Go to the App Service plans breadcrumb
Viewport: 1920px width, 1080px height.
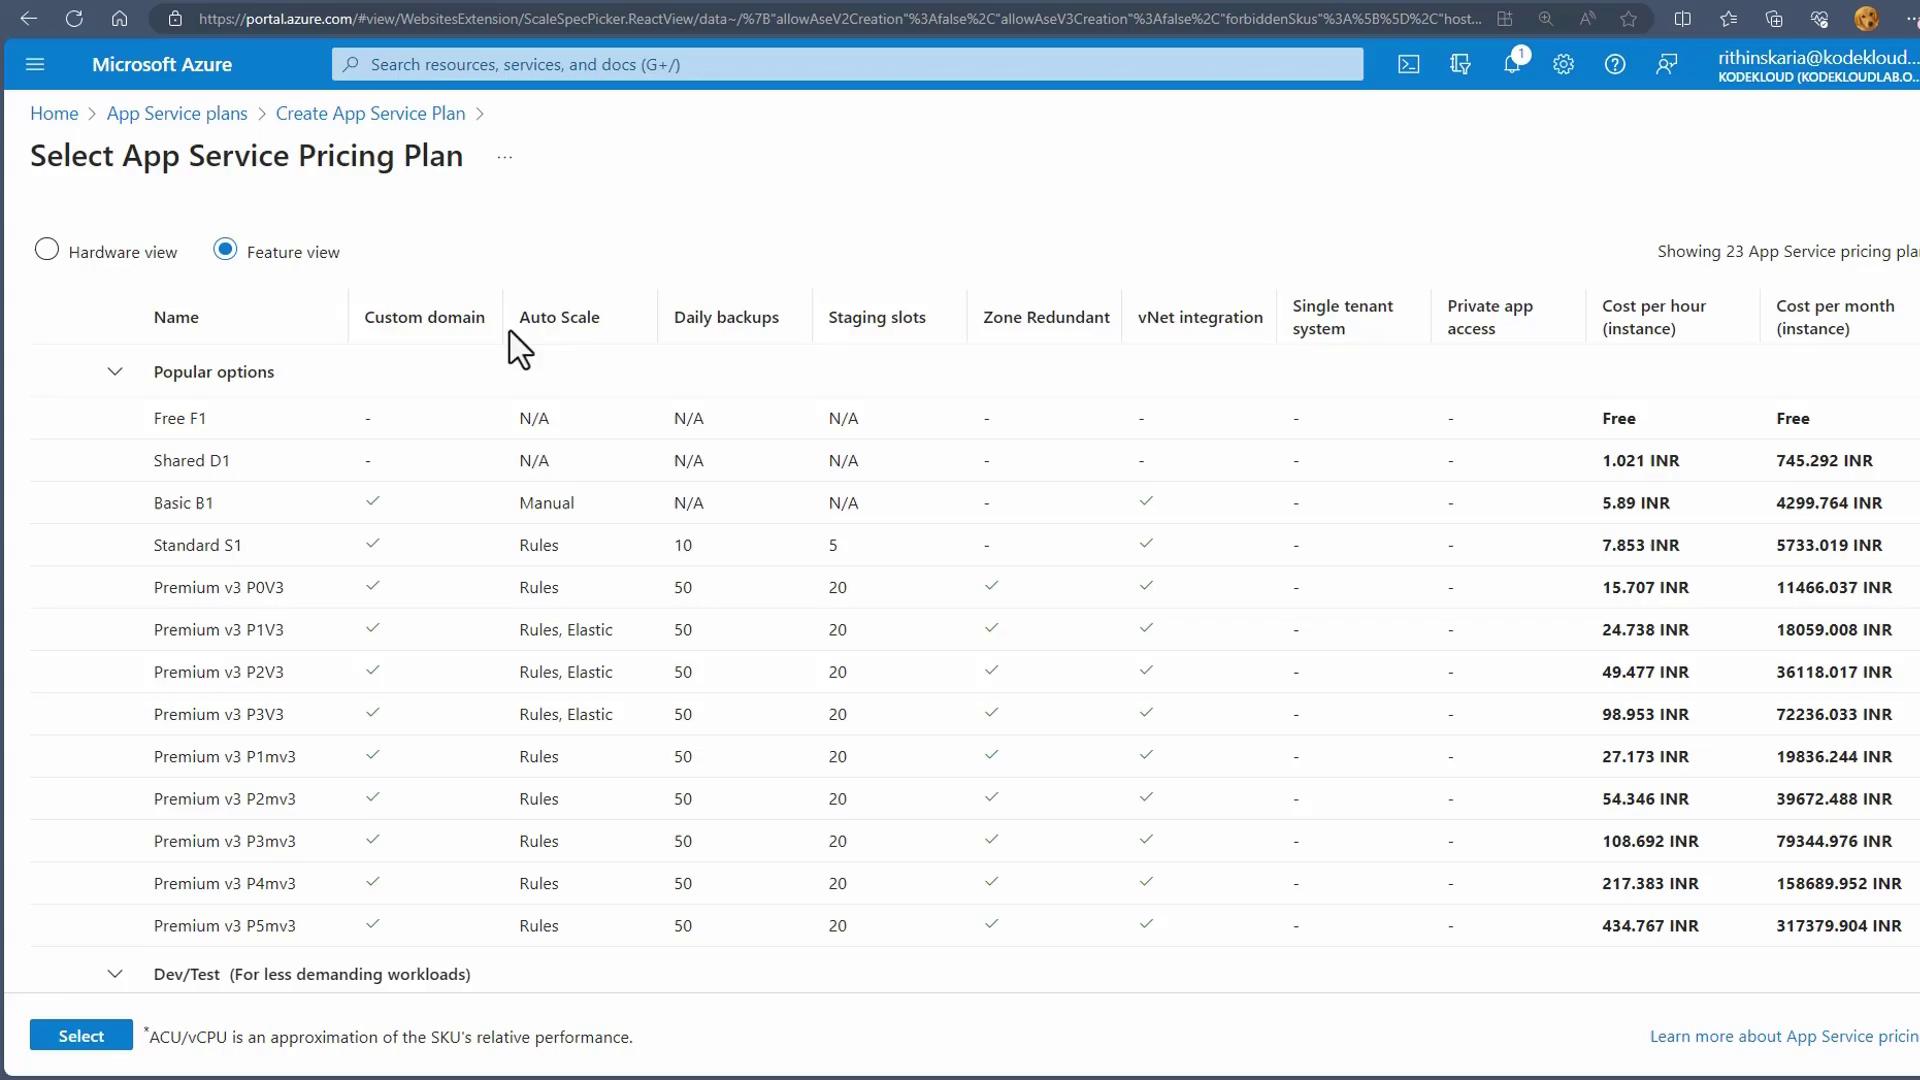coord(177,114)
